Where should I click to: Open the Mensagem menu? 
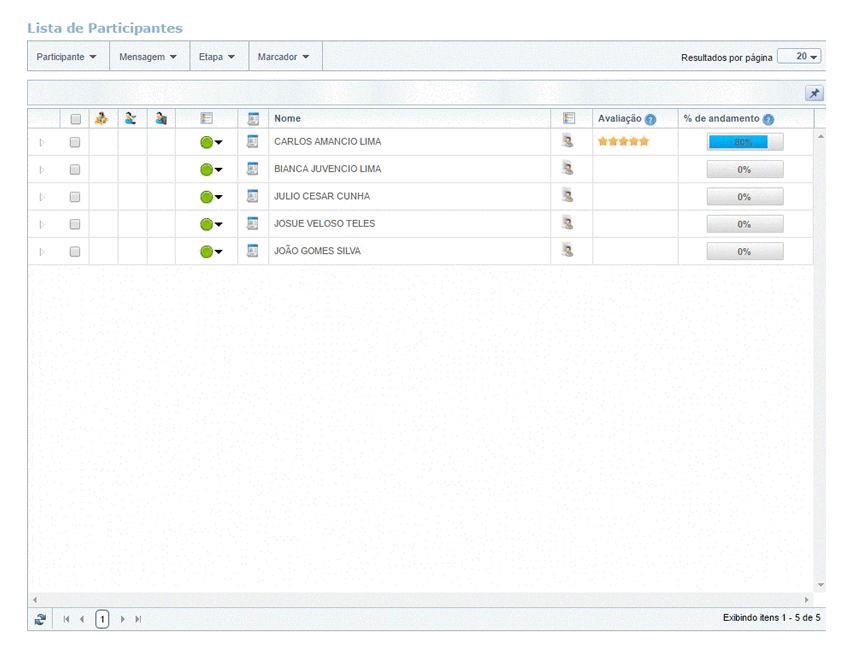[x=148, y=57]
